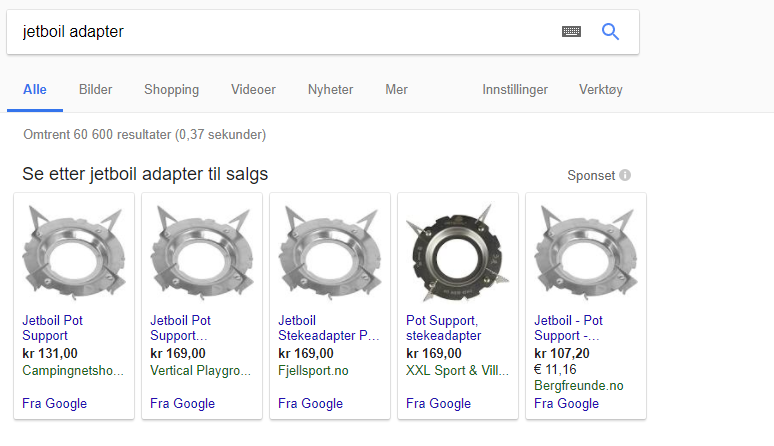The width and height of the screenshot is (774, 446).
Task: Click Fra Google under Bergfreunde.no listing
Action: (x=566, y=404)
